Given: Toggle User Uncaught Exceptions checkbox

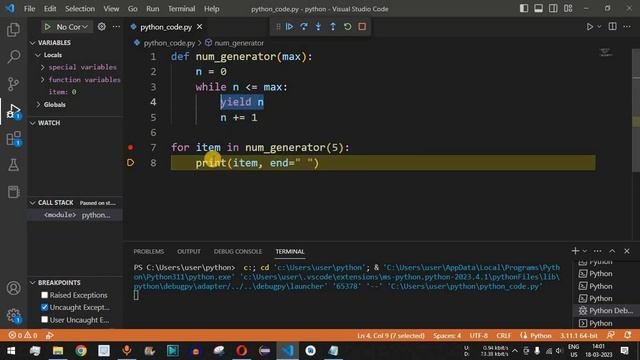Looking at the screenshot, I should click(44, 320).
